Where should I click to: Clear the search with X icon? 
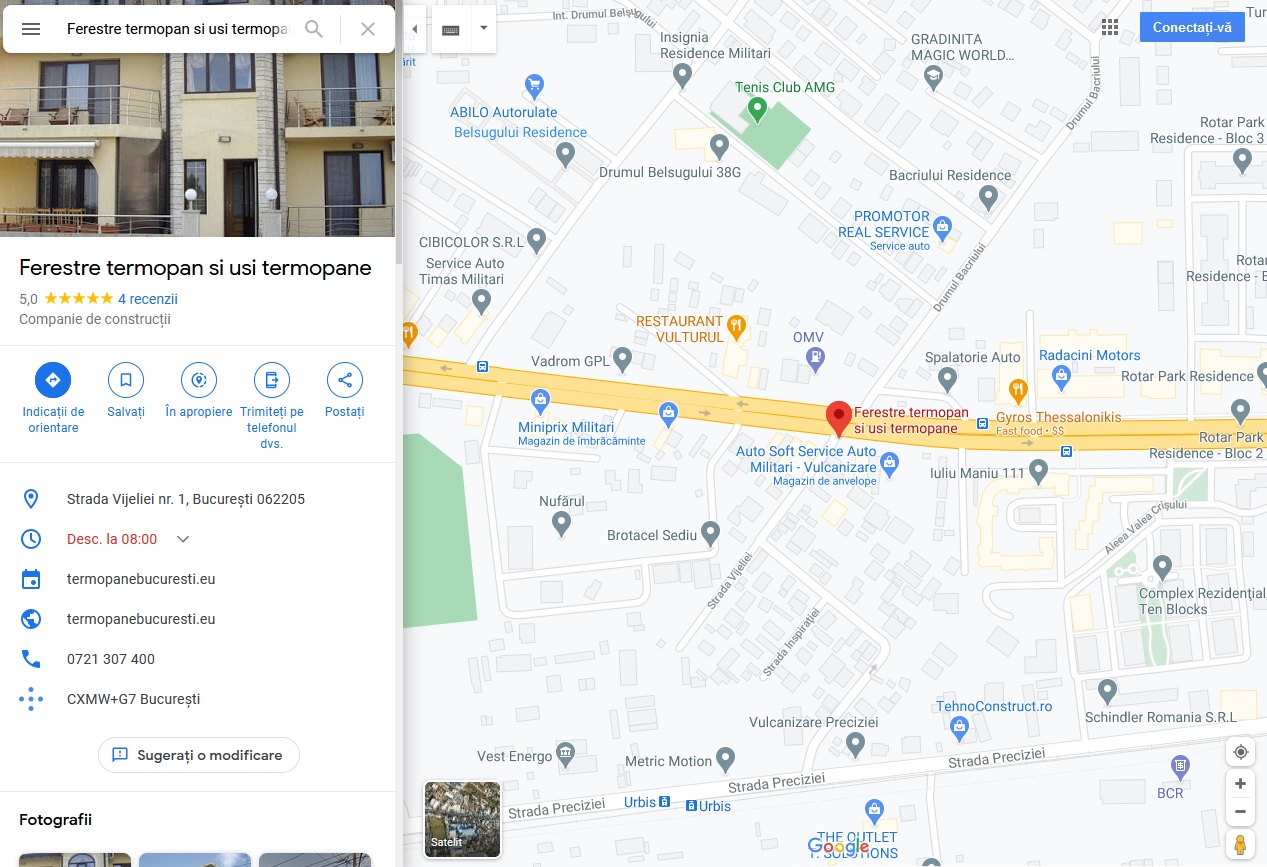[368, 29]
